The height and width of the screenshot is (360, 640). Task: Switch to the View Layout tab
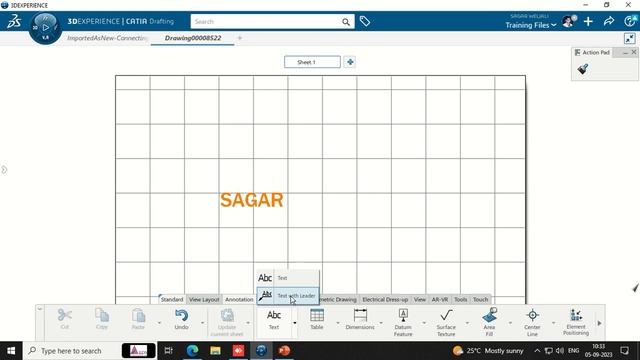tap(204, 299)
